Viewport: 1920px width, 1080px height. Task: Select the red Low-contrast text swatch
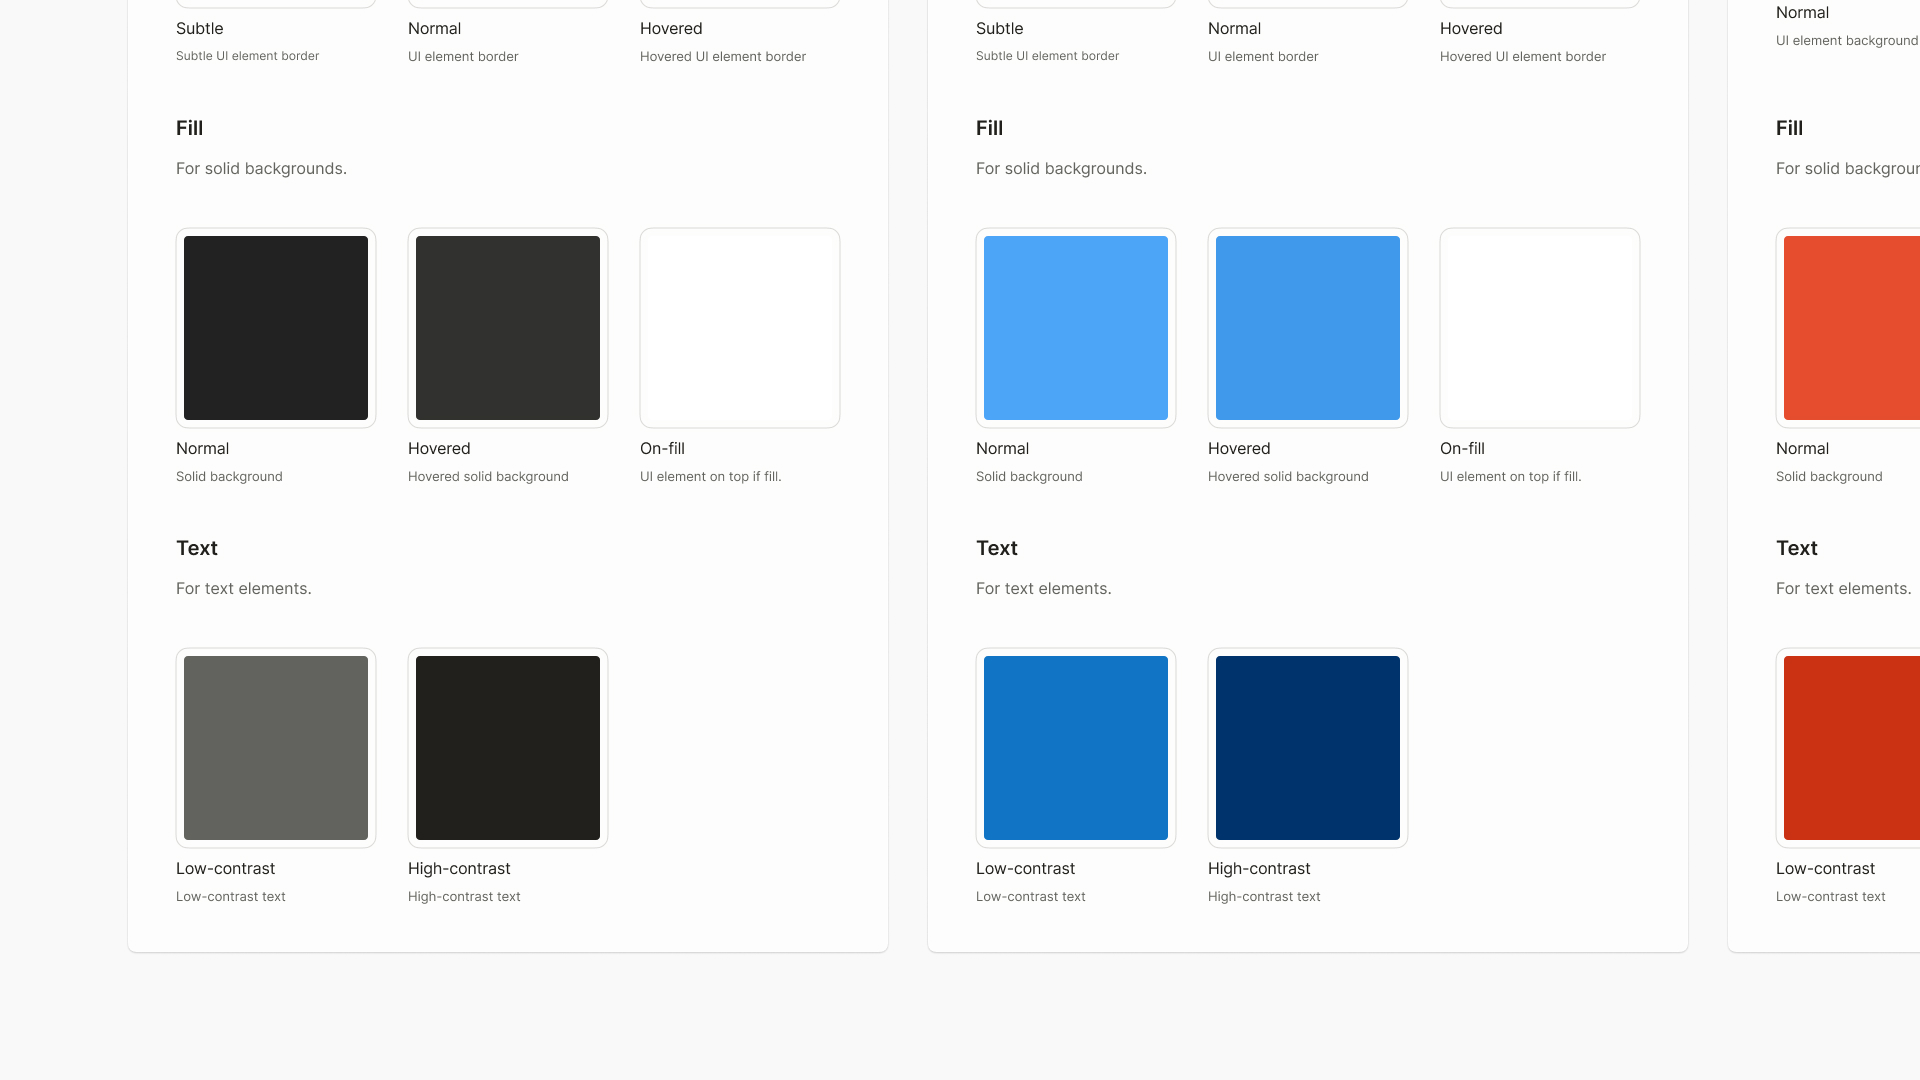coord(1852,748)
